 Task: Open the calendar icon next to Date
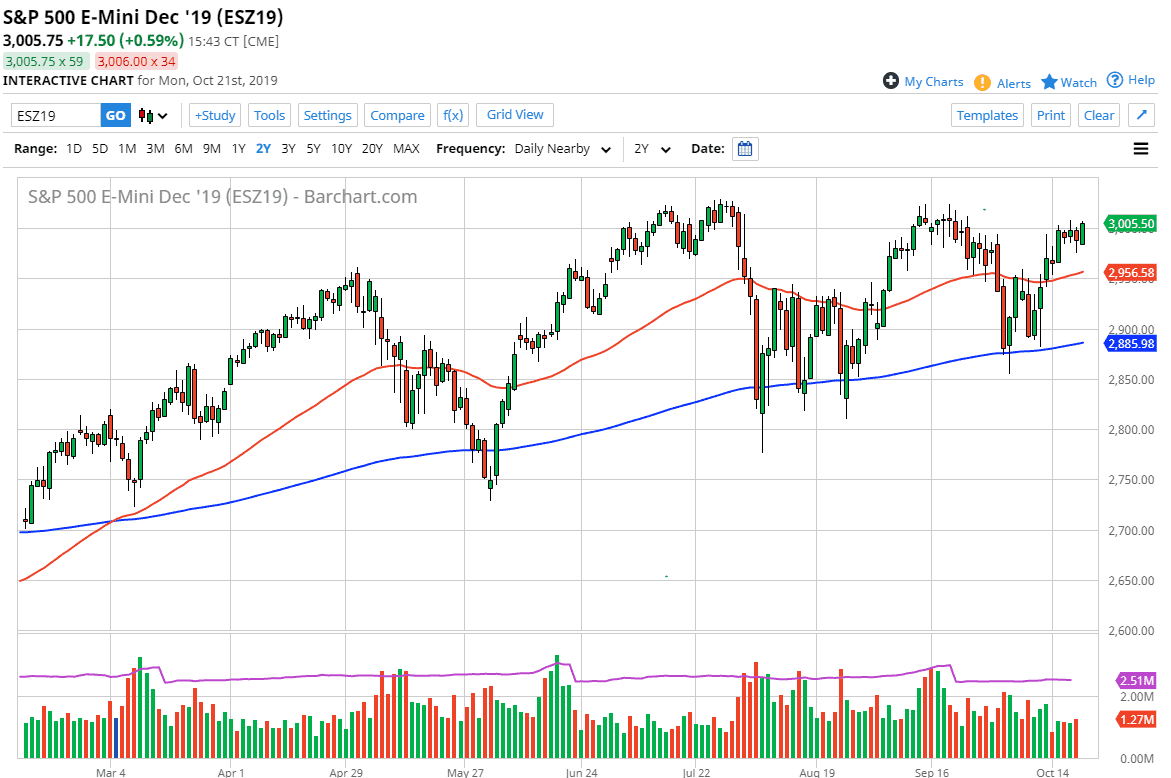pos(744,148)
